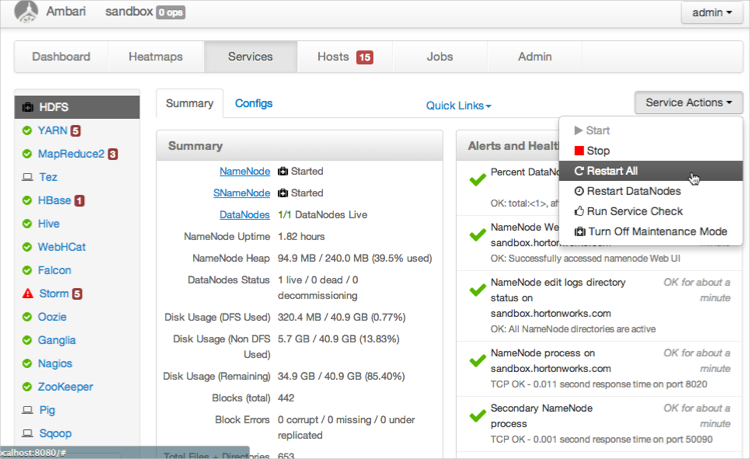This screenshot has height=459, width=750.
Task: Click the MapReduce2 alerts badge showing 3
Action: [113, 154]
